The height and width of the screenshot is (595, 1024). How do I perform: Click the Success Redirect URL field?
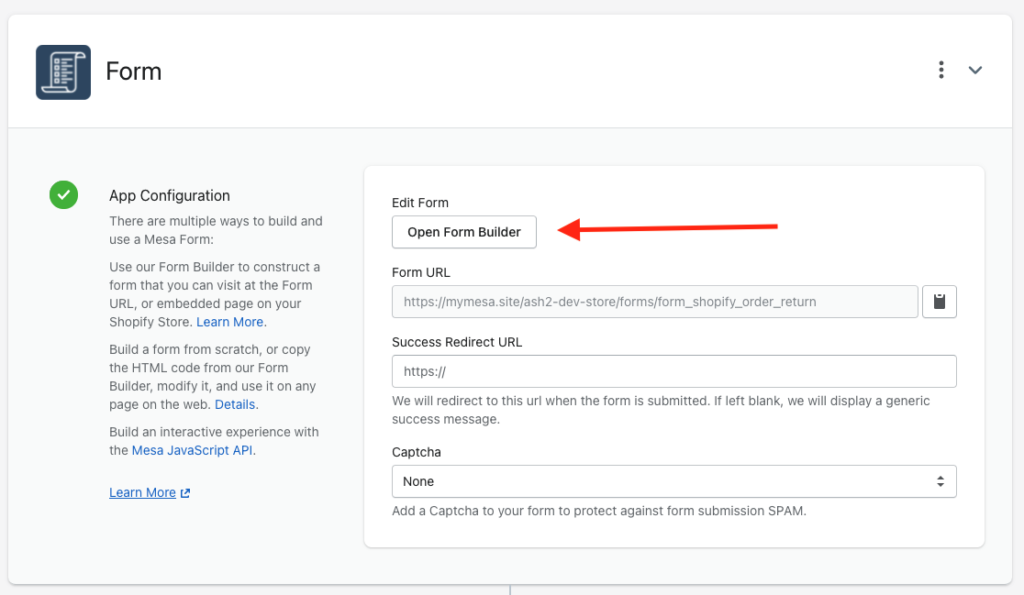pos(674,371)
